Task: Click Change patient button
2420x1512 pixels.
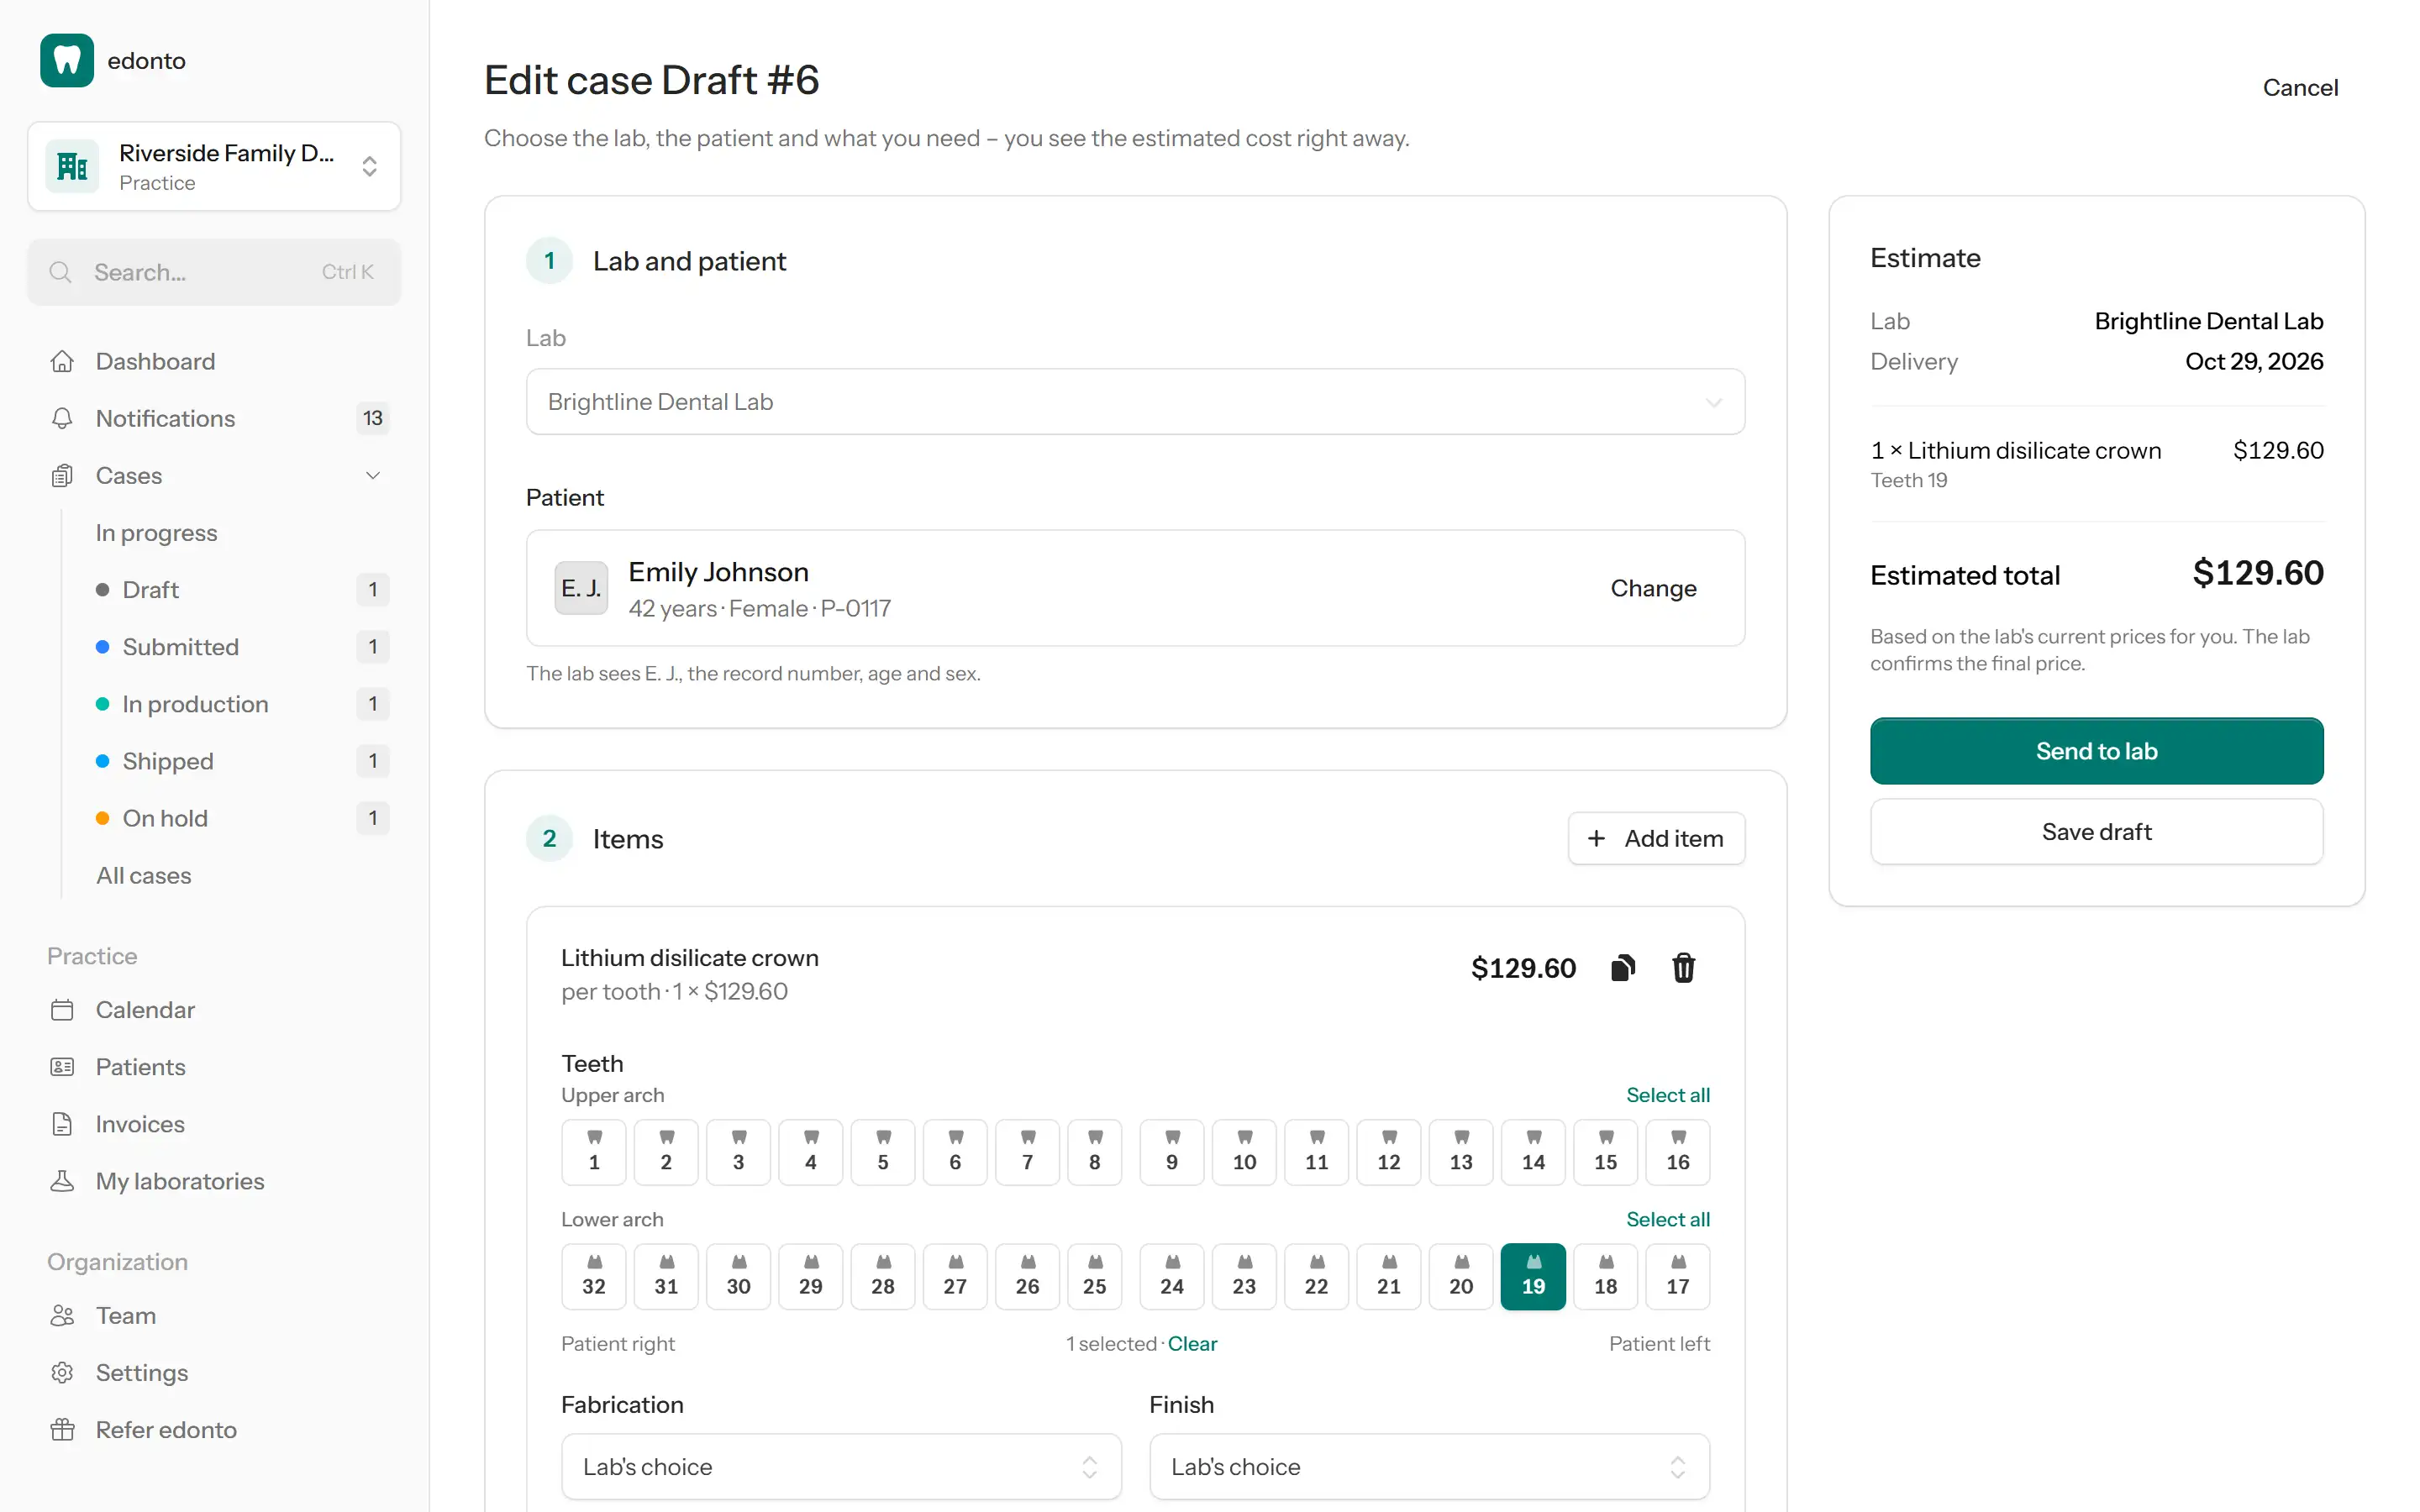Action: (1653, 588)
